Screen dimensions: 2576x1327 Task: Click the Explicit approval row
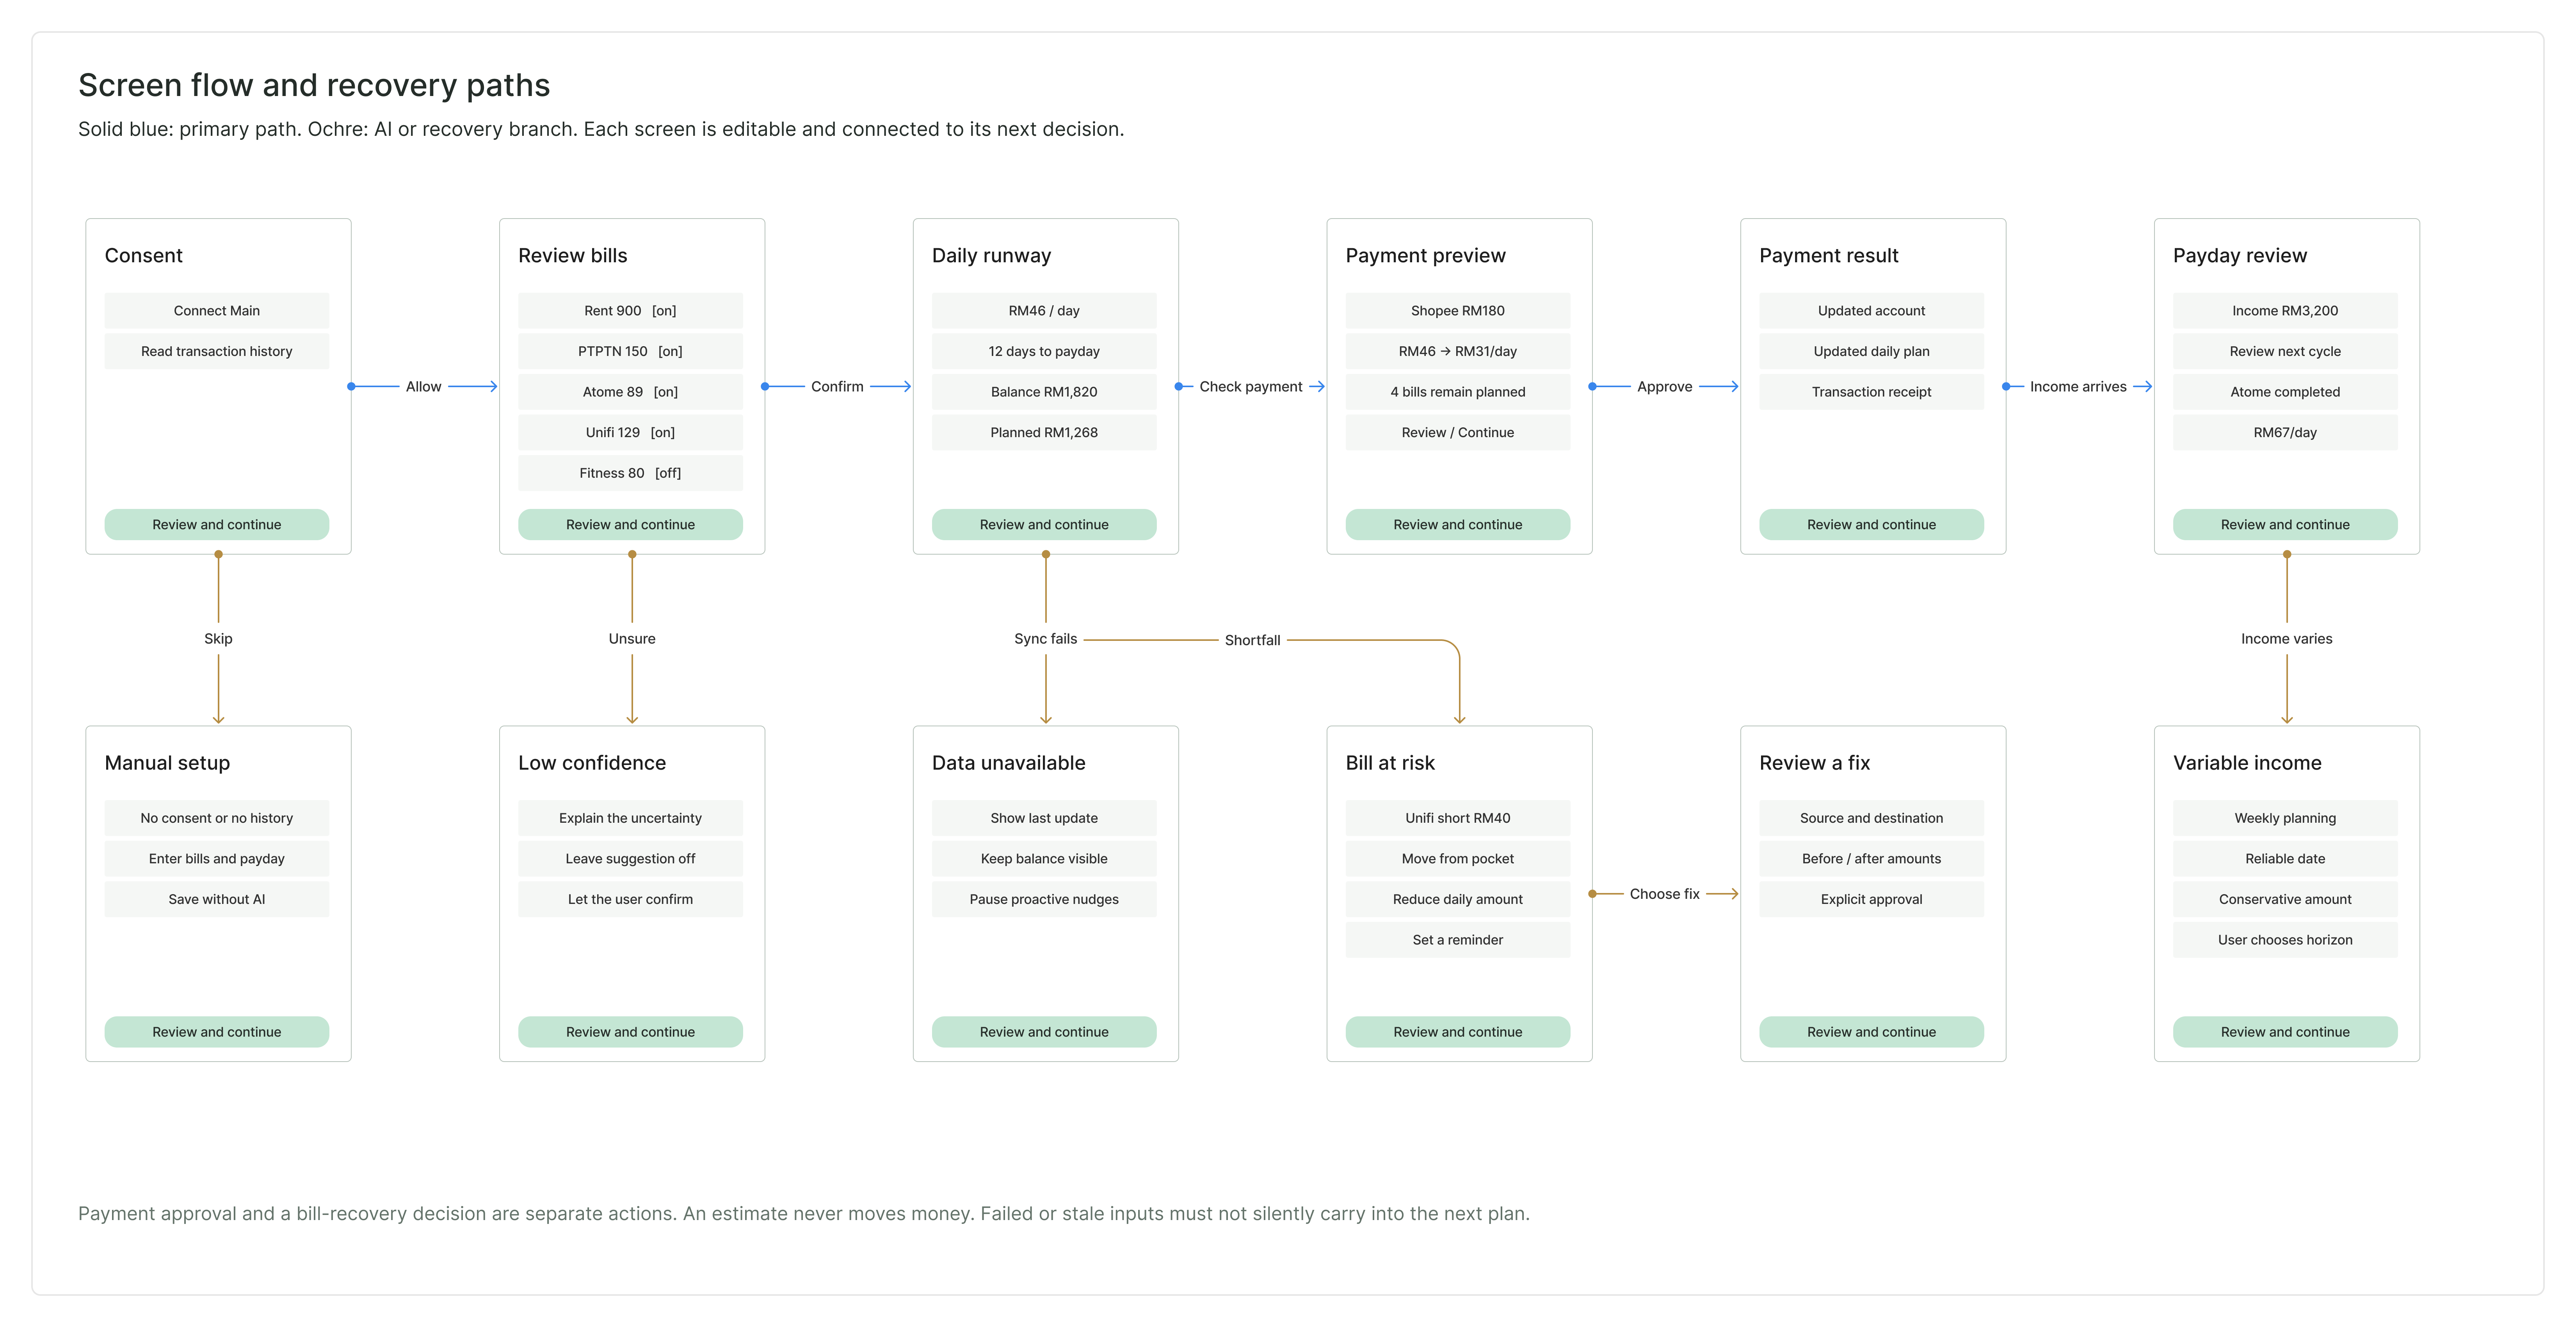coord(1871,899)
